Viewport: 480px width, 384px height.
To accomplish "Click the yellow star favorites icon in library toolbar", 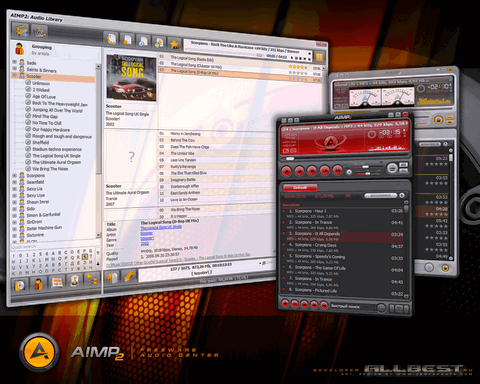I will point(174,44).
